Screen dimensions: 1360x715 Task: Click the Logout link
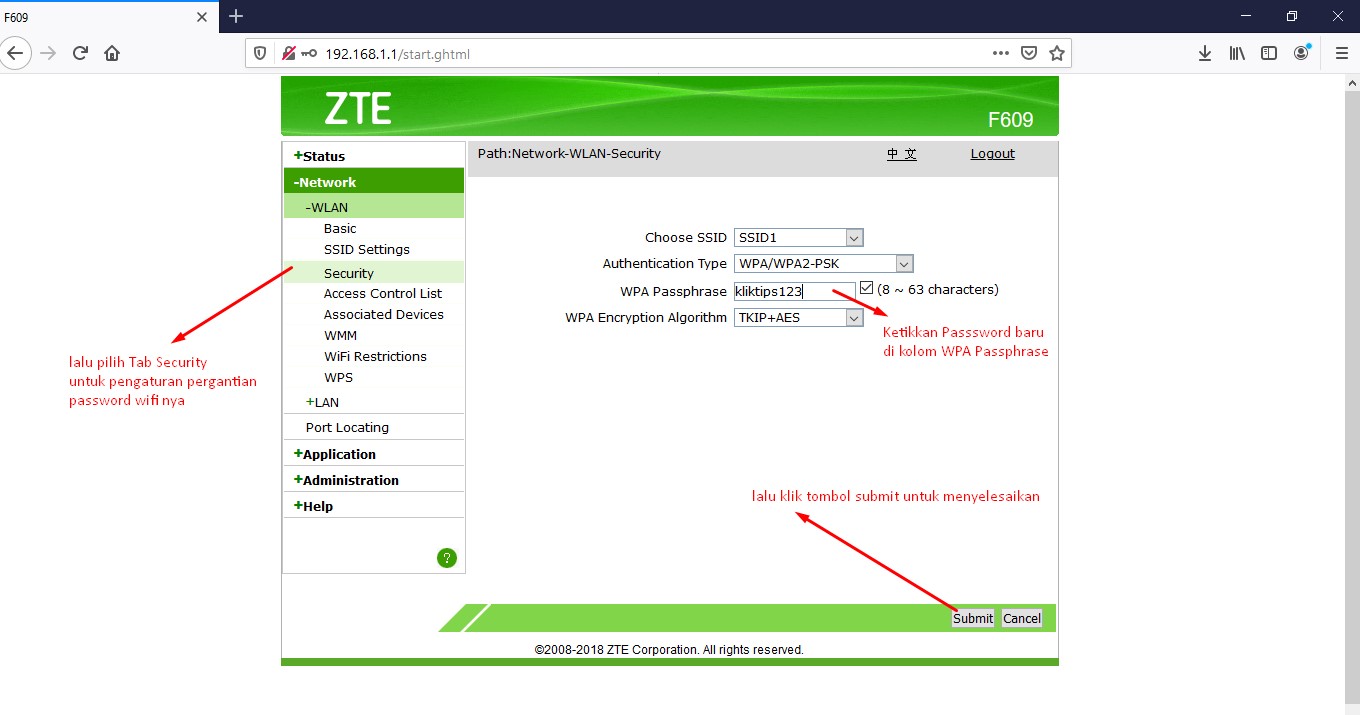pyautogui.click(x=992, y=154)
